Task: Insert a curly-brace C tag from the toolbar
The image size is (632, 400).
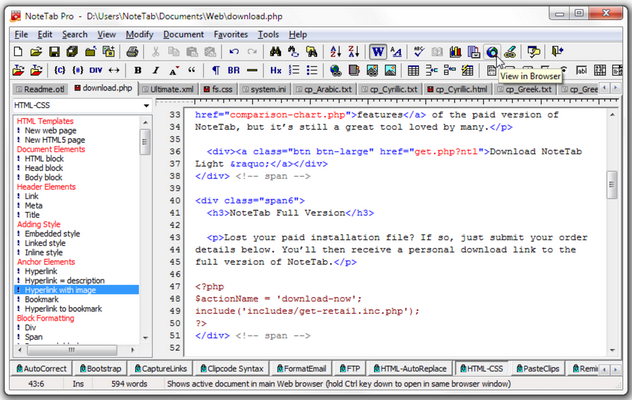Action: [60, 70]
